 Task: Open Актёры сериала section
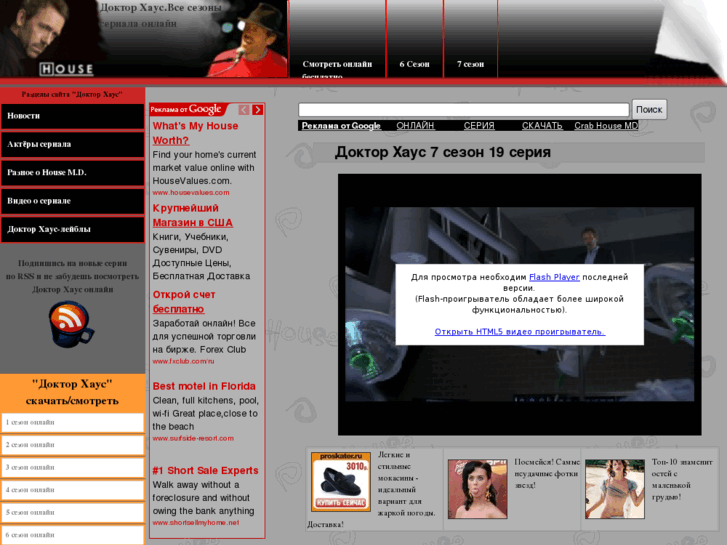tap(72, 144)
